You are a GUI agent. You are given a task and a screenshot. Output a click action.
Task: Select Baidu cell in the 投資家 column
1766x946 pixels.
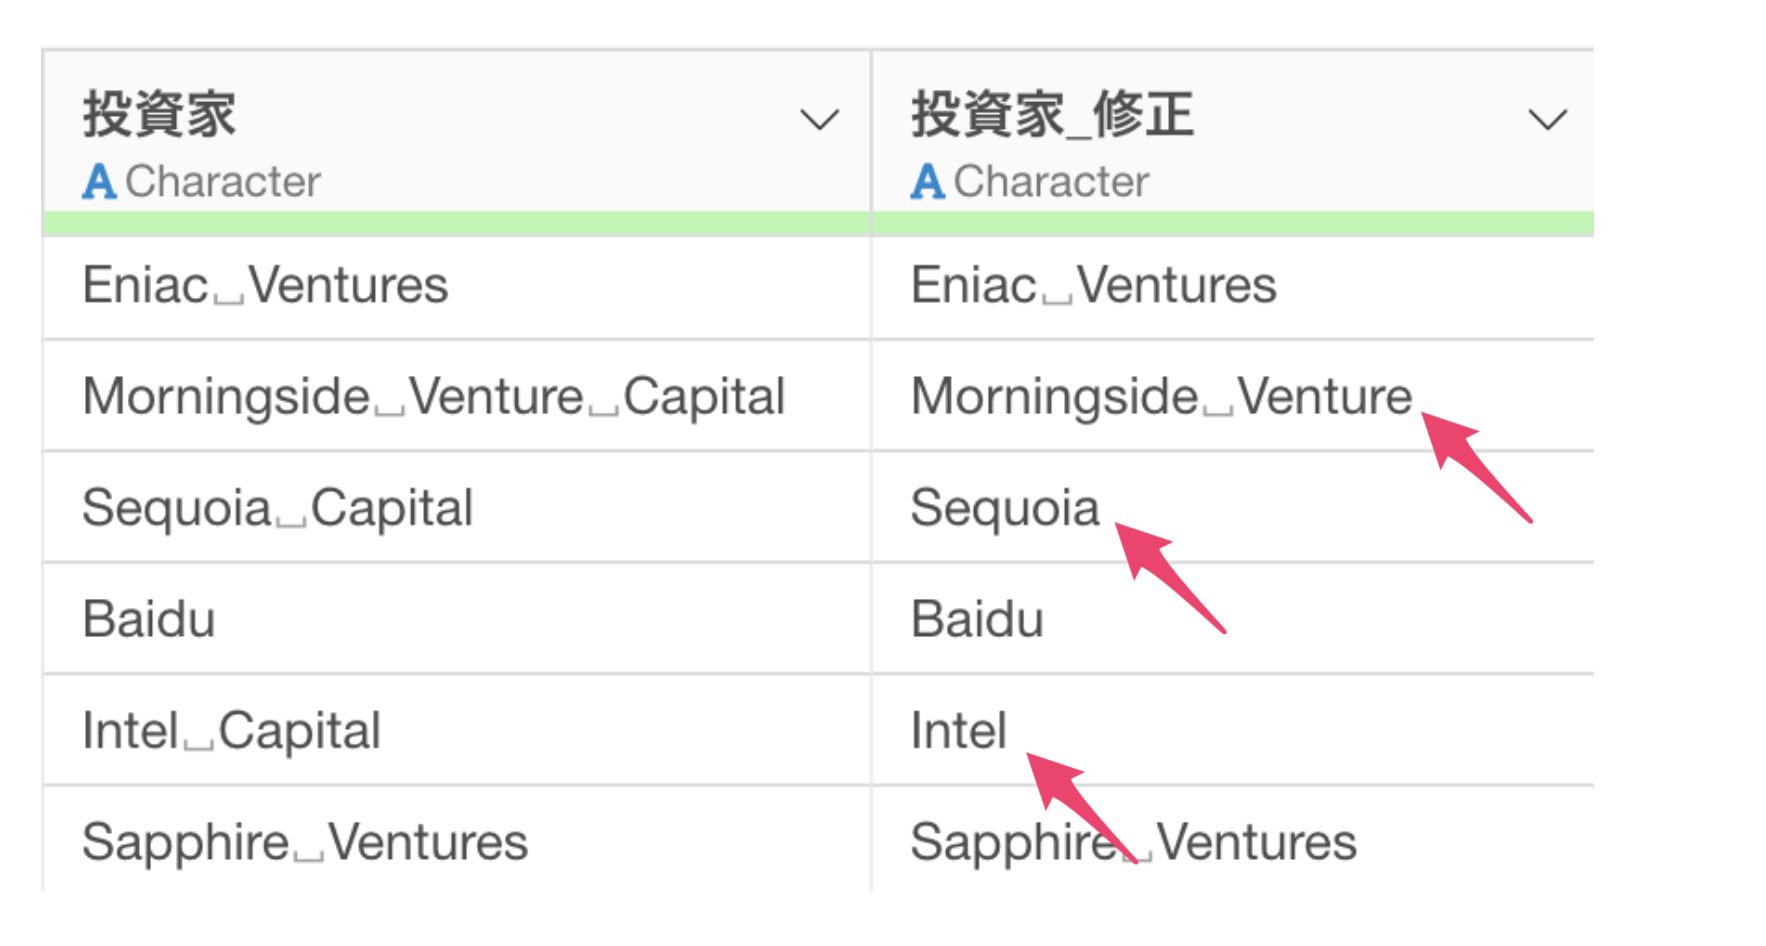[x=457, y=618]
